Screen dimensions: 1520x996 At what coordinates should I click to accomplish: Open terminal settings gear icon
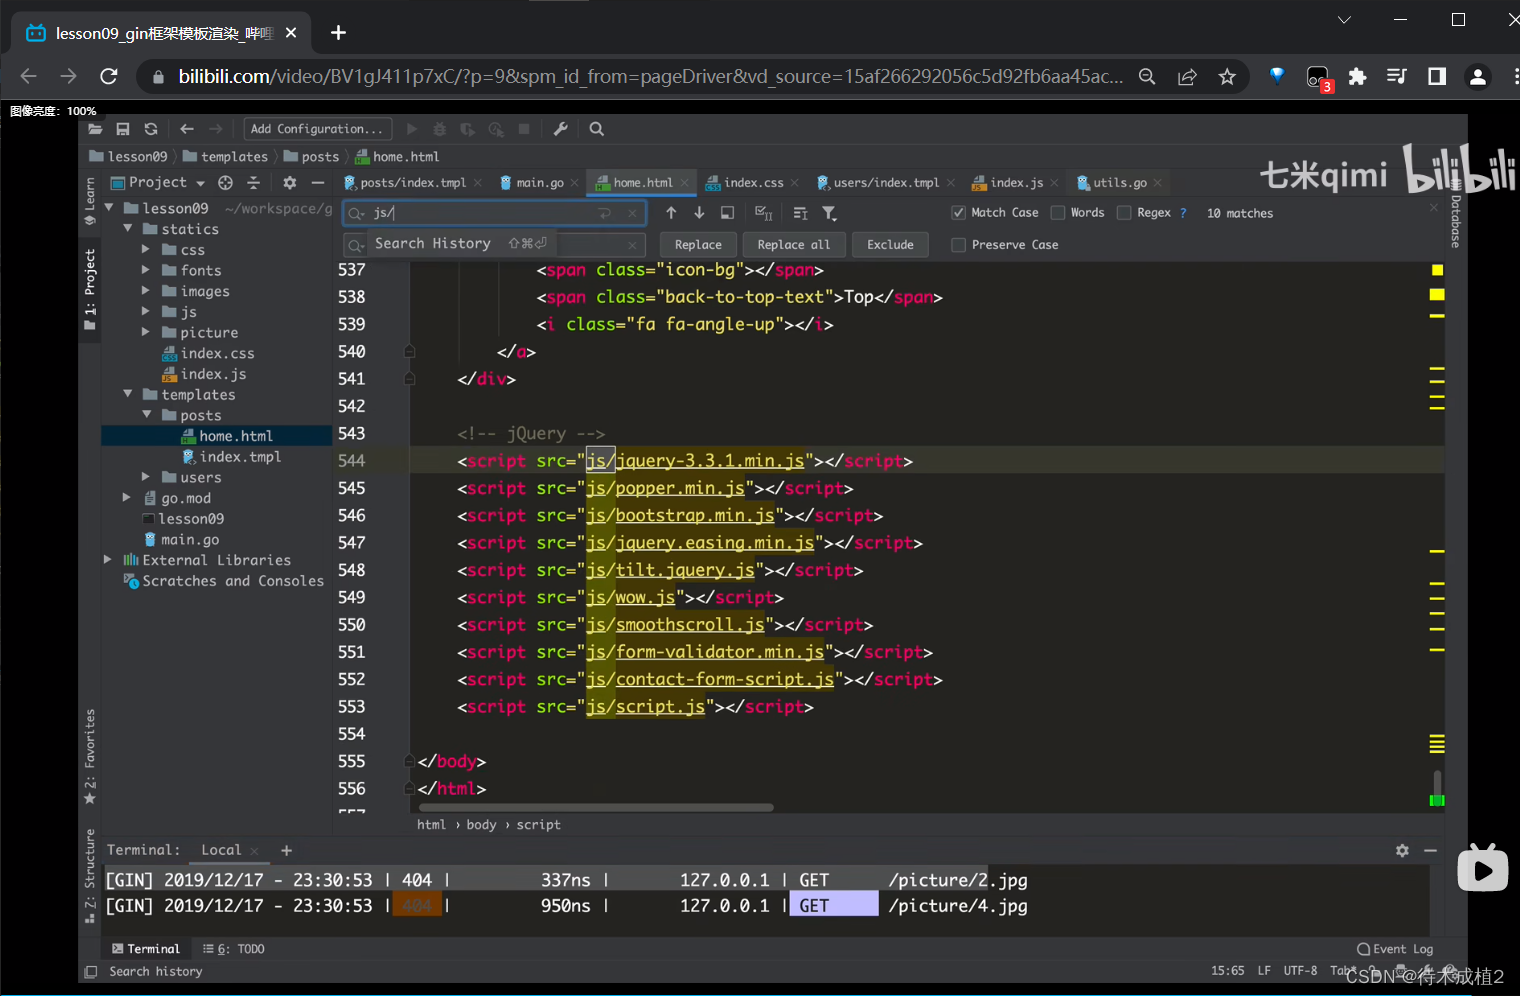point(1402,850)
